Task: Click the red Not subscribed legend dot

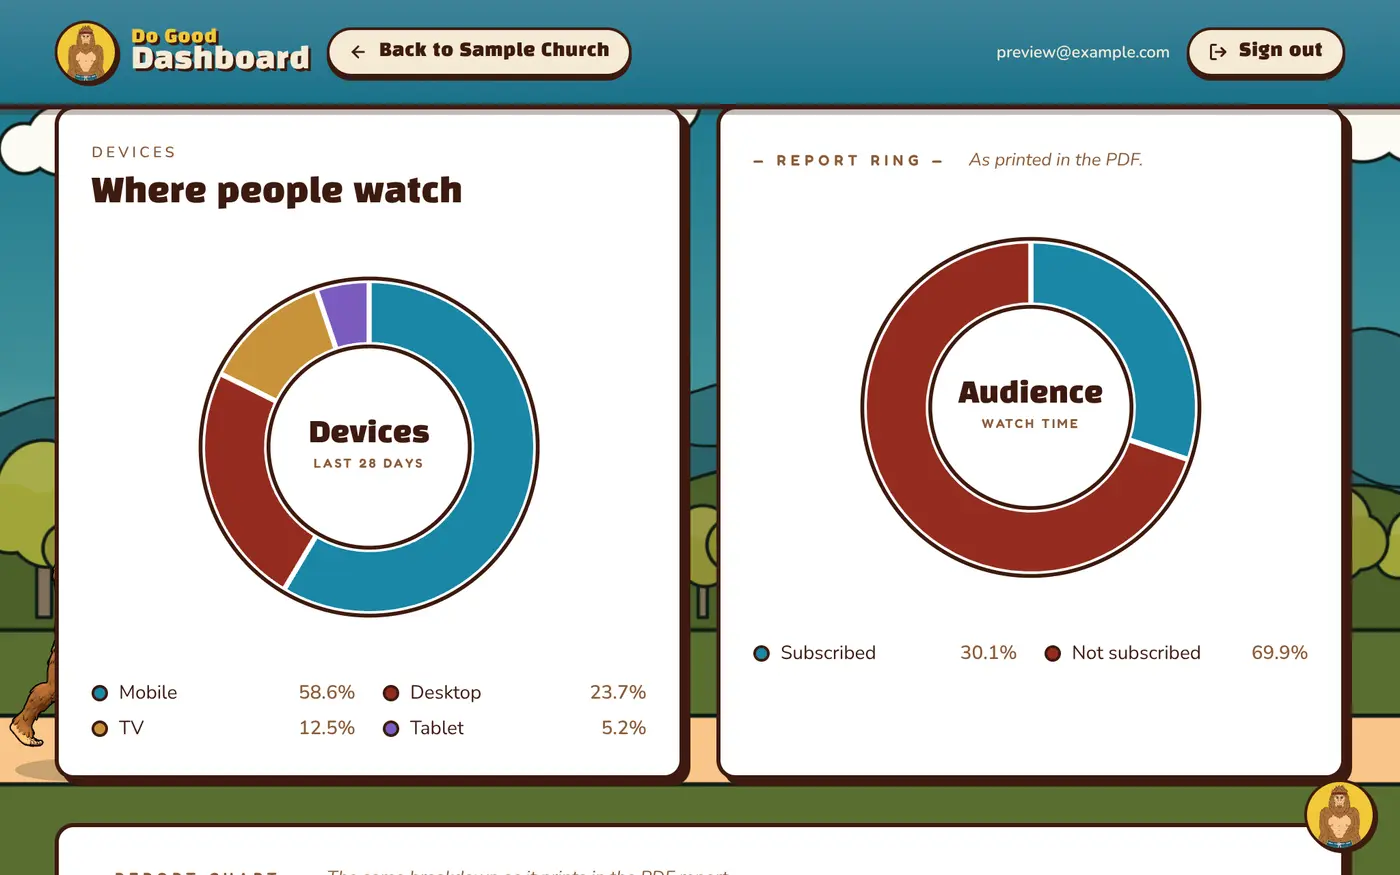Action: click(x=1052, y=654)
